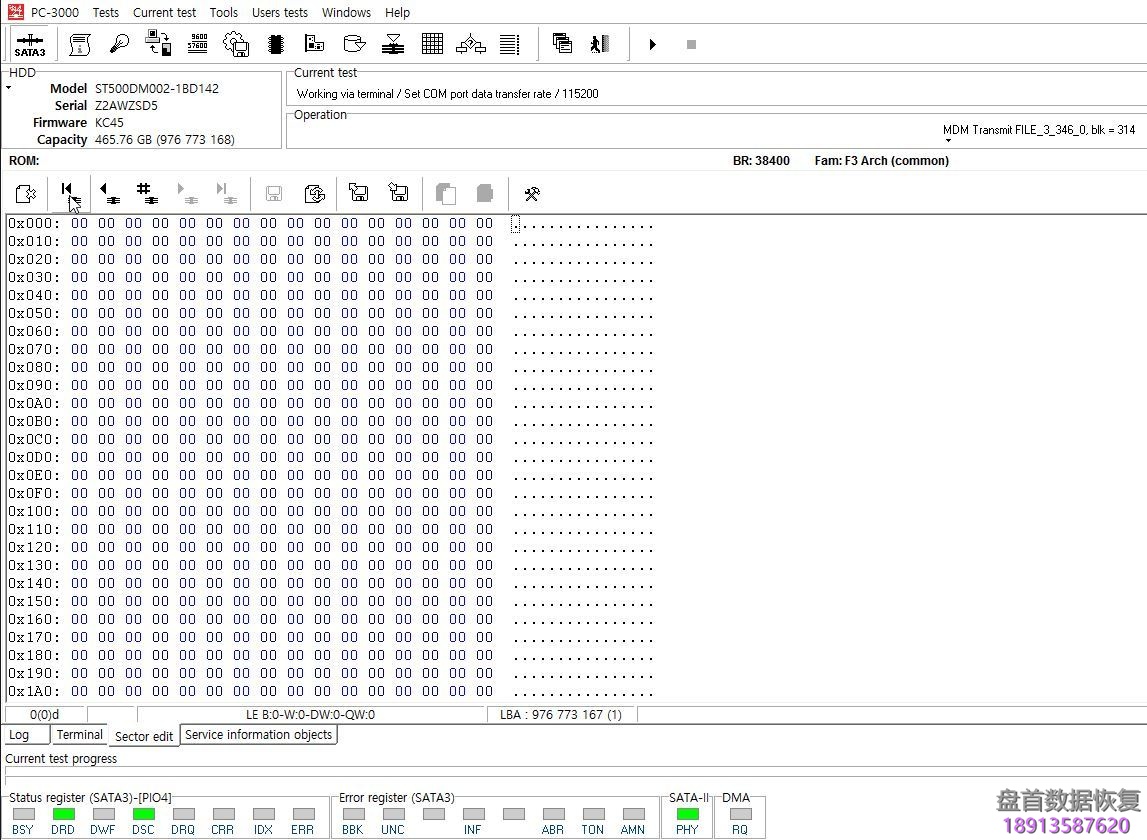Switch to the Terminal tab
Screen dimensions: 1147x840
click(79, 734)
